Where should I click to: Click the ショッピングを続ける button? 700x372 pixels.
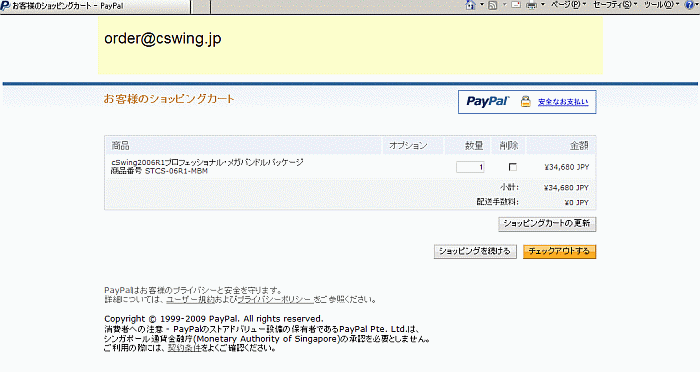[475, 251]
